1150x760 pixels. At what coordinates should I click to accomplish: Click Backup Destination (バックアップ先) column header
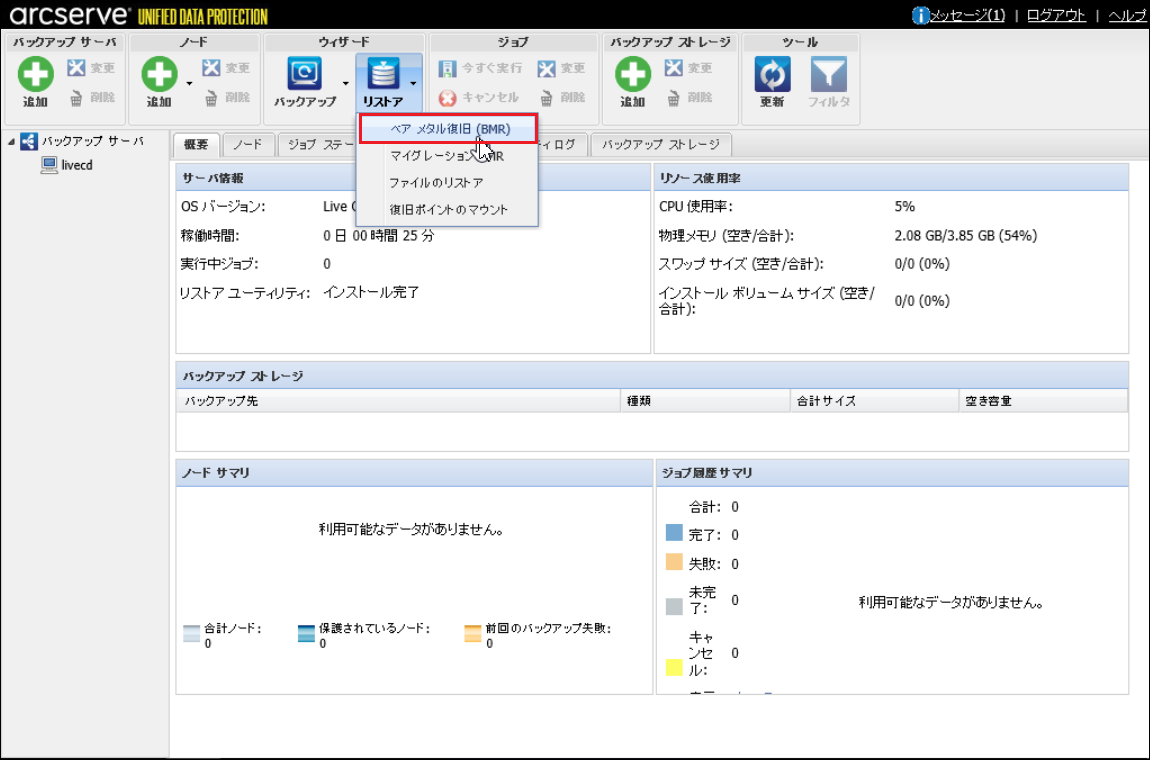pos(398,401)
